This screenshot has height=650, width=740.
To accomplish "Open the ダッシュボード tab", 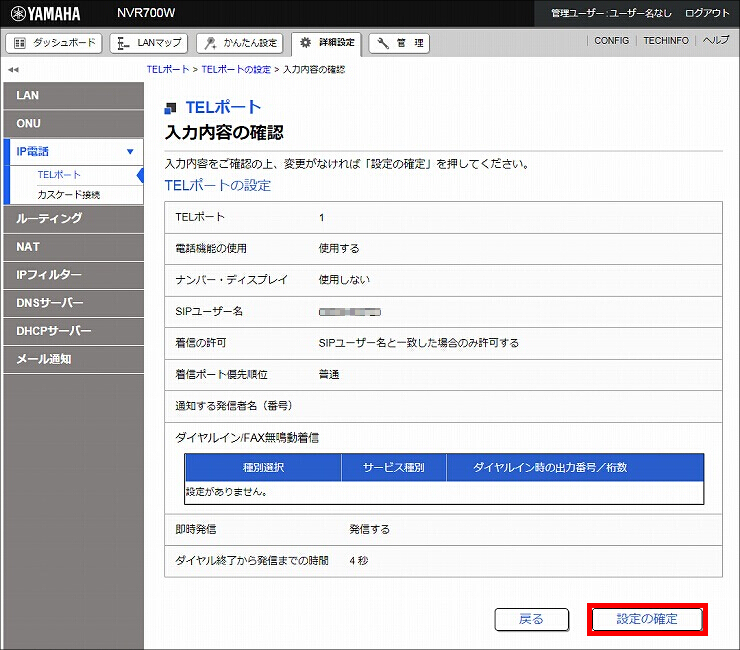I will point(54,43).
